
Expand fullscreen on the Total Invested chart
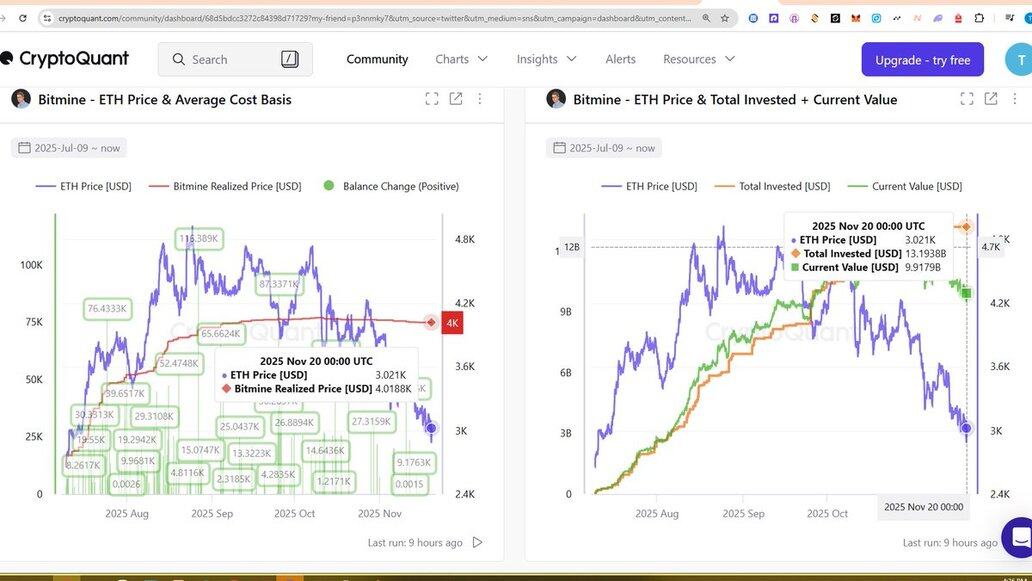pyautogui.click(x=967, y=99)
